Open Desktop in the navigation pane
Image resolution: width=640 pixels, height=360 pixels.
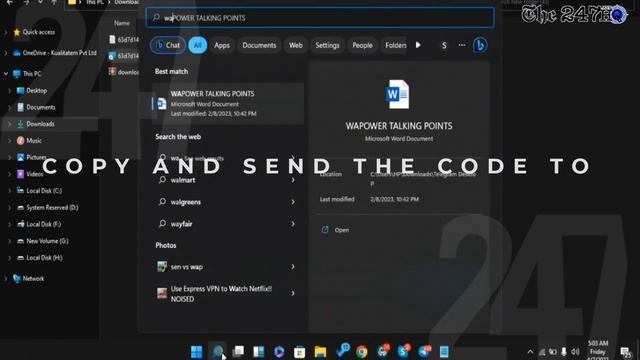(36, 91)
